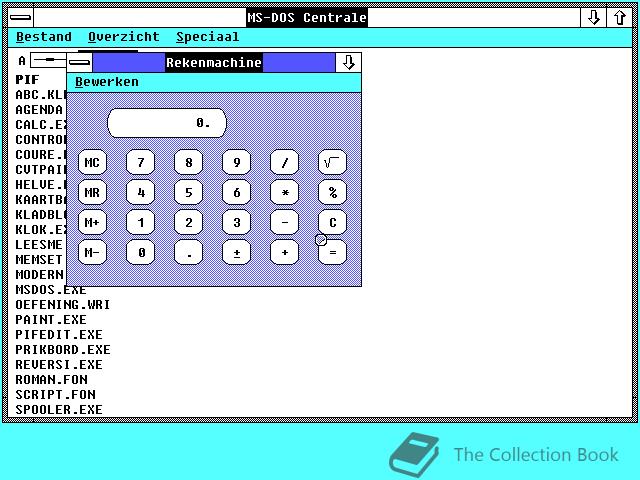Select file PIFEDIT.EXE
The image size is (640, 480).
pos(59,335)
